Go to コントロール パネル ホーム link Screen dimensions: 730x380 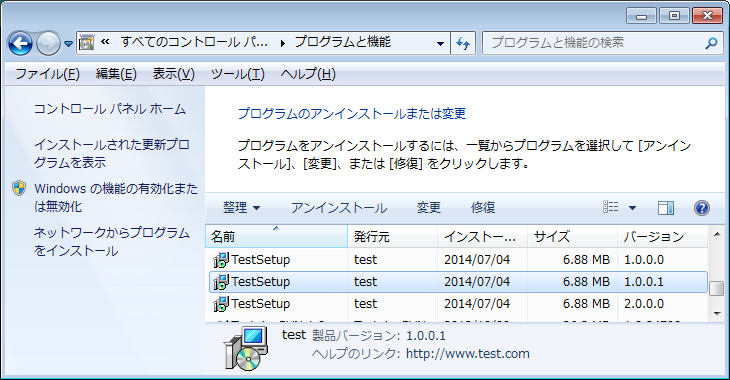(110, 109)
